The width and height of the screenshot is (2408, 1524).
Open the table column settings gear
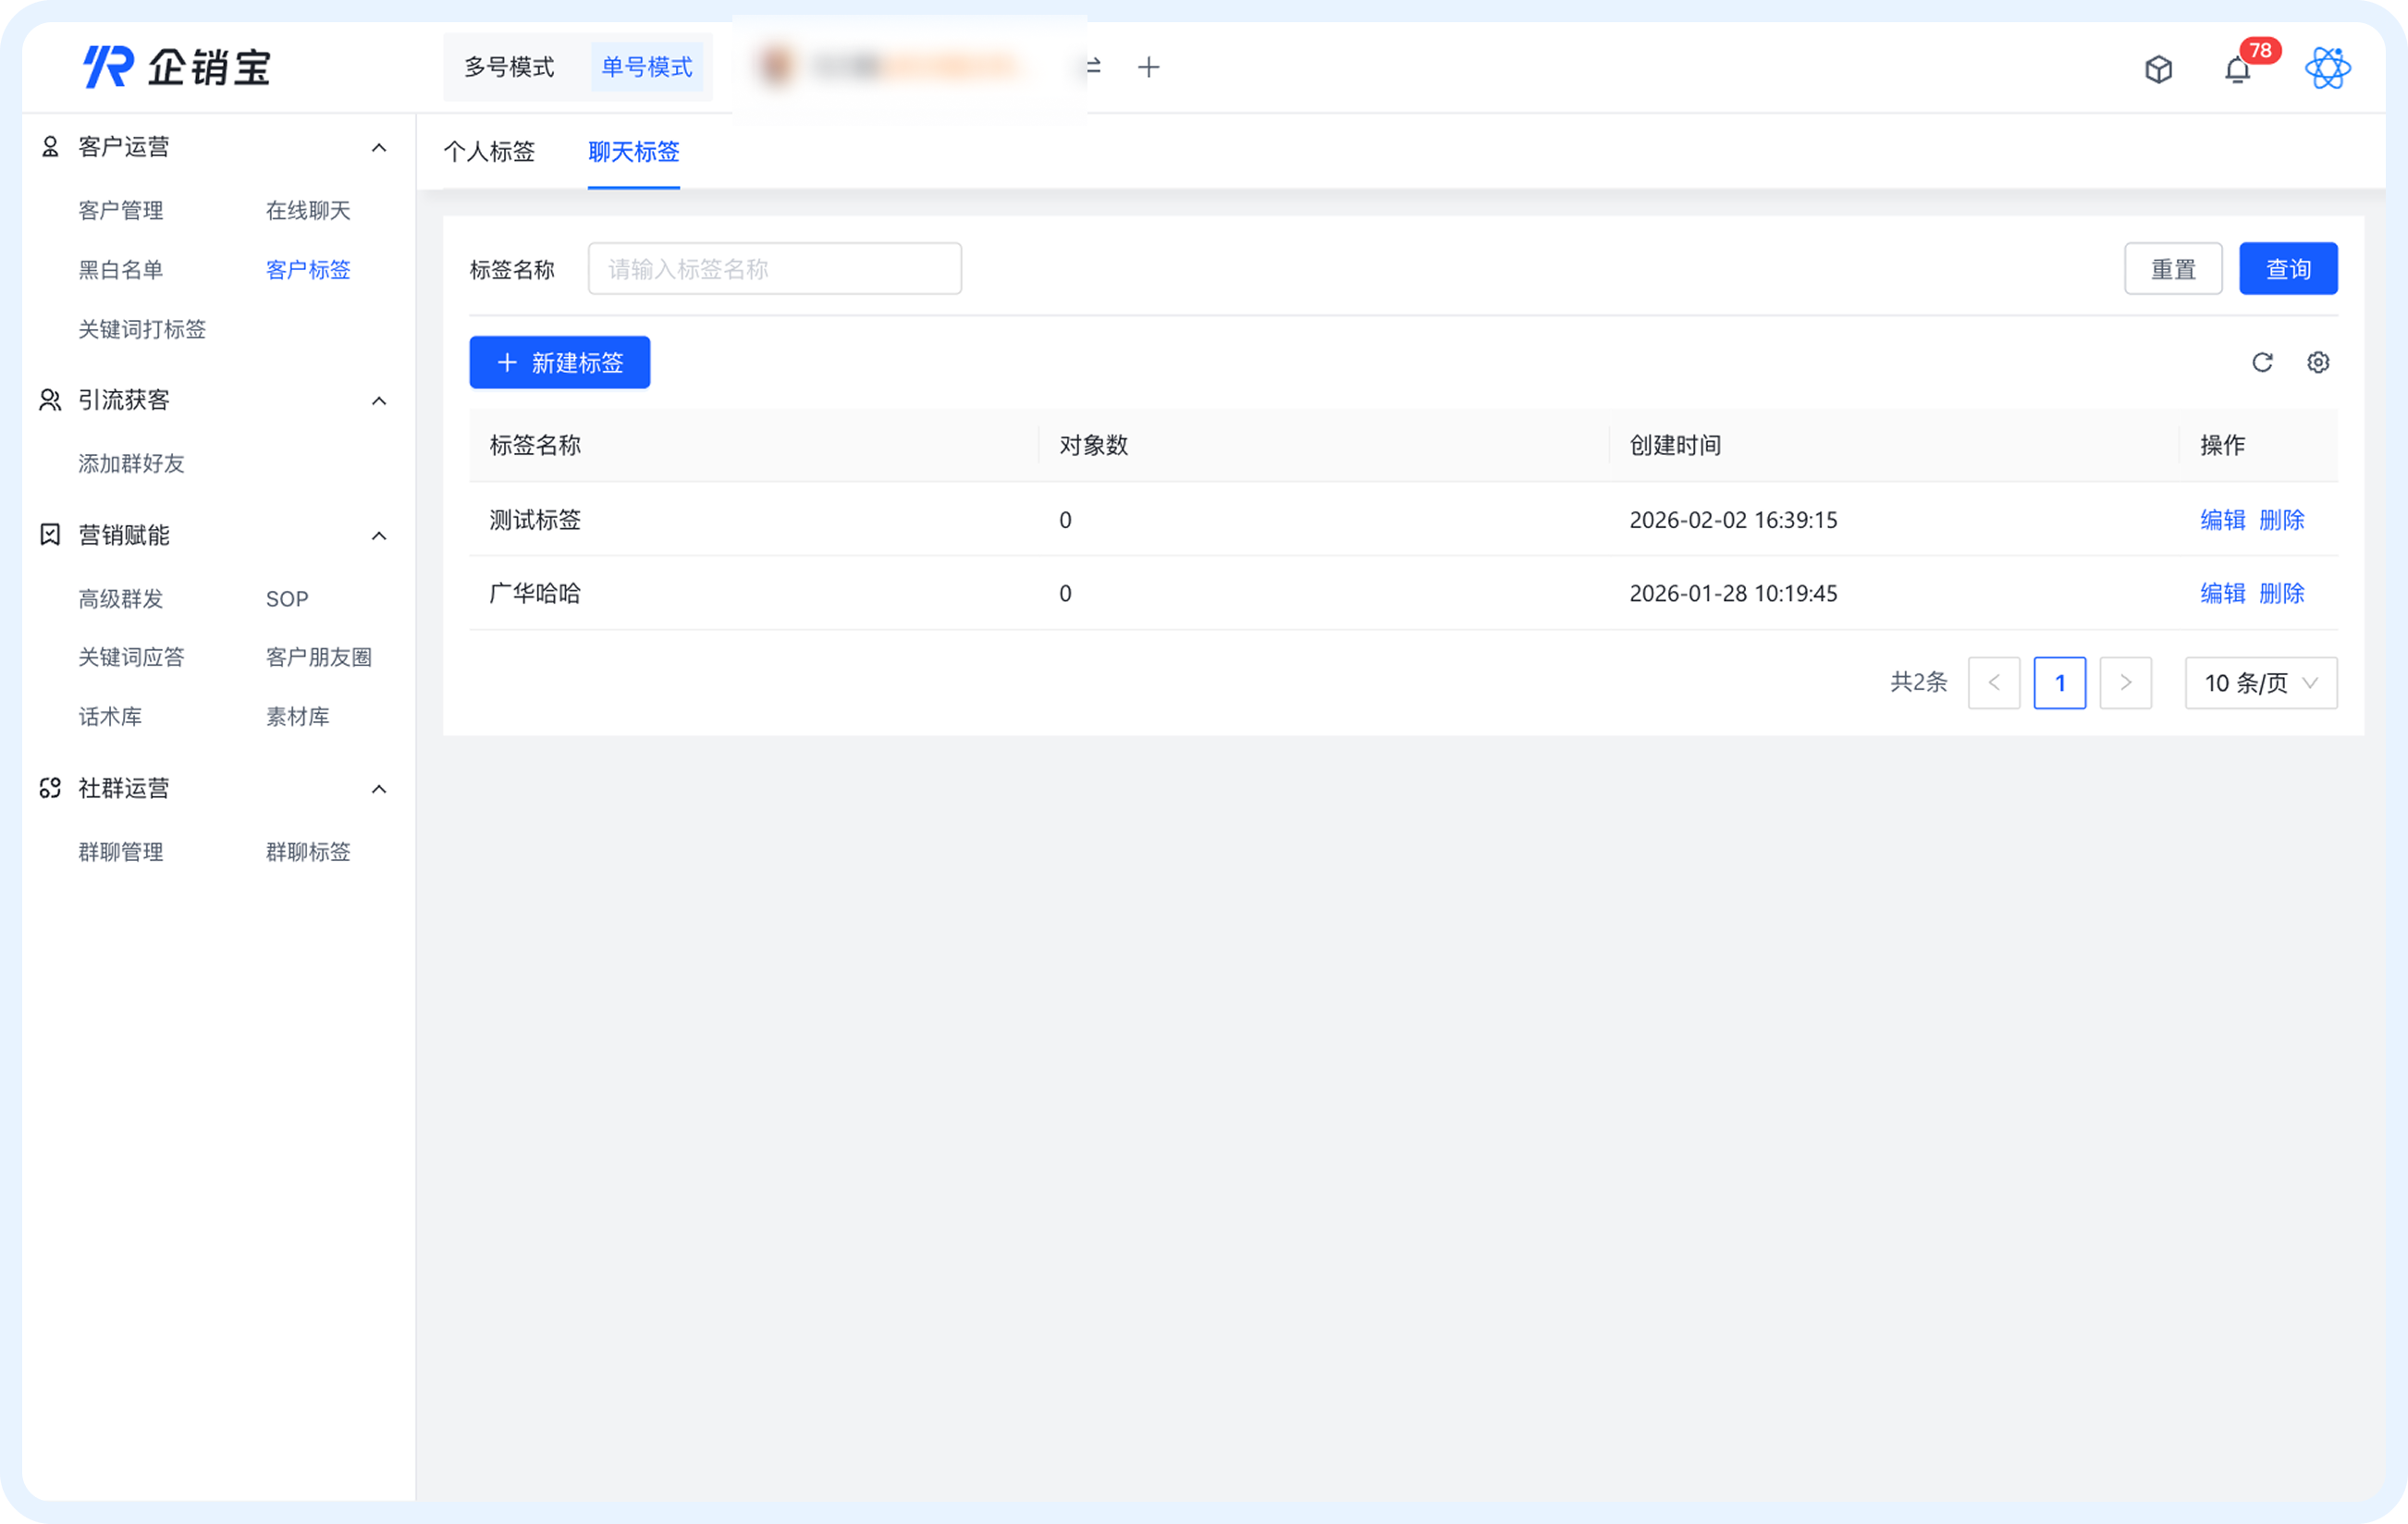tap(2319, 362)
